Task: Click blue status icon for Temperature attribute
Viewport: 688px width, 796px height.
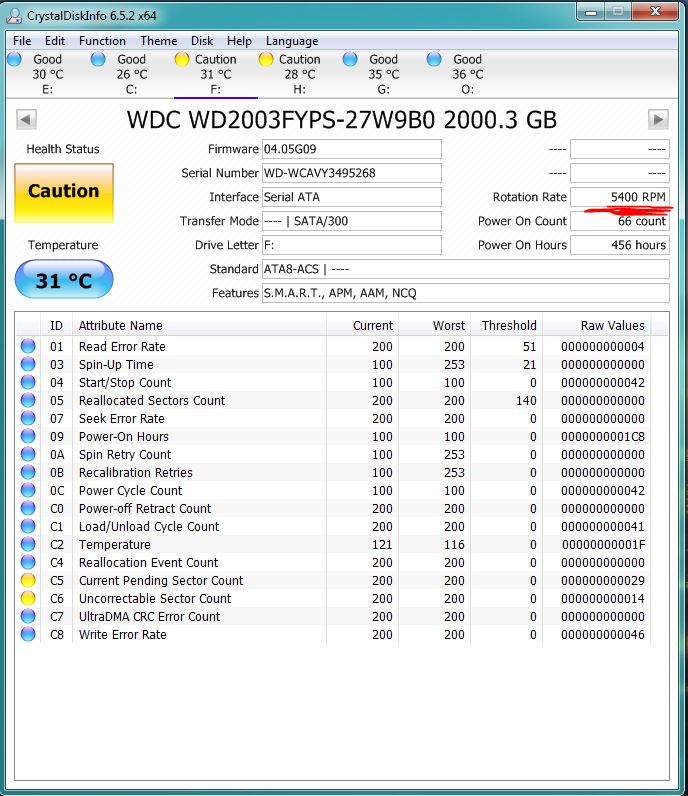Action: tap(28, 544)
